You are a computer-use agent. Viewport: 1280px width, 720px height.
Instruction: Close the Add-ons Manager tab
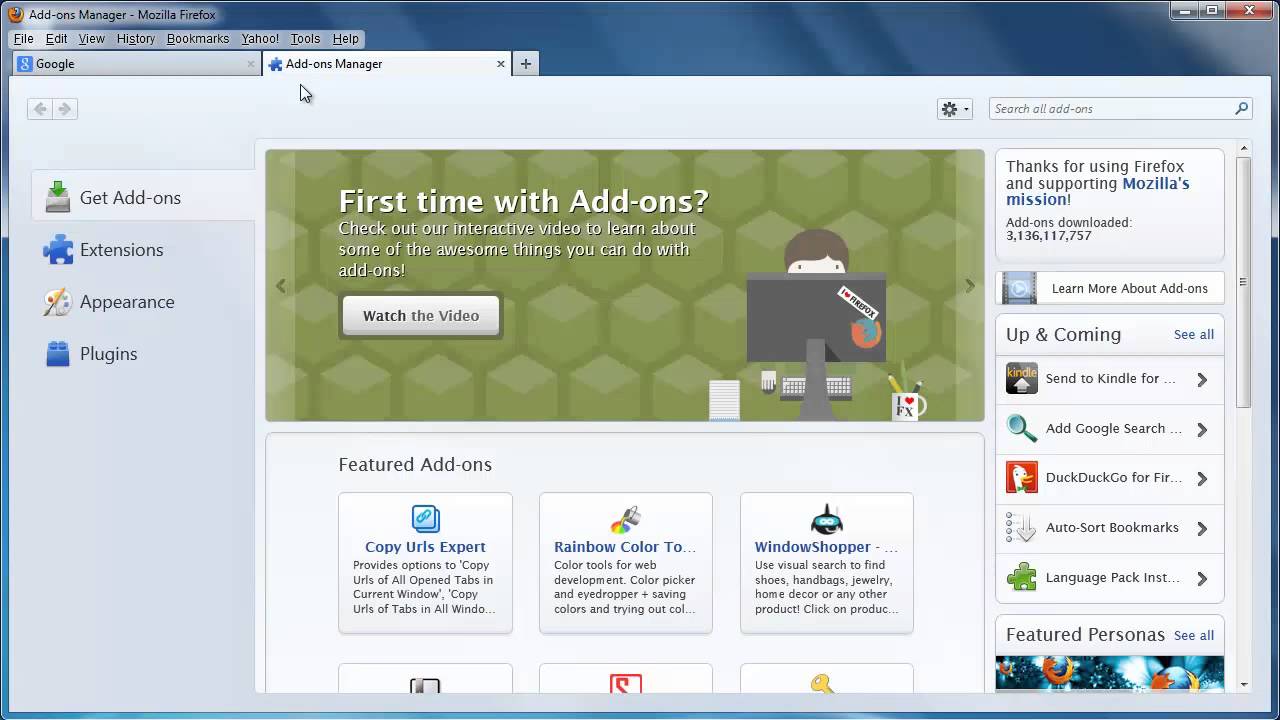pos(501,64)
